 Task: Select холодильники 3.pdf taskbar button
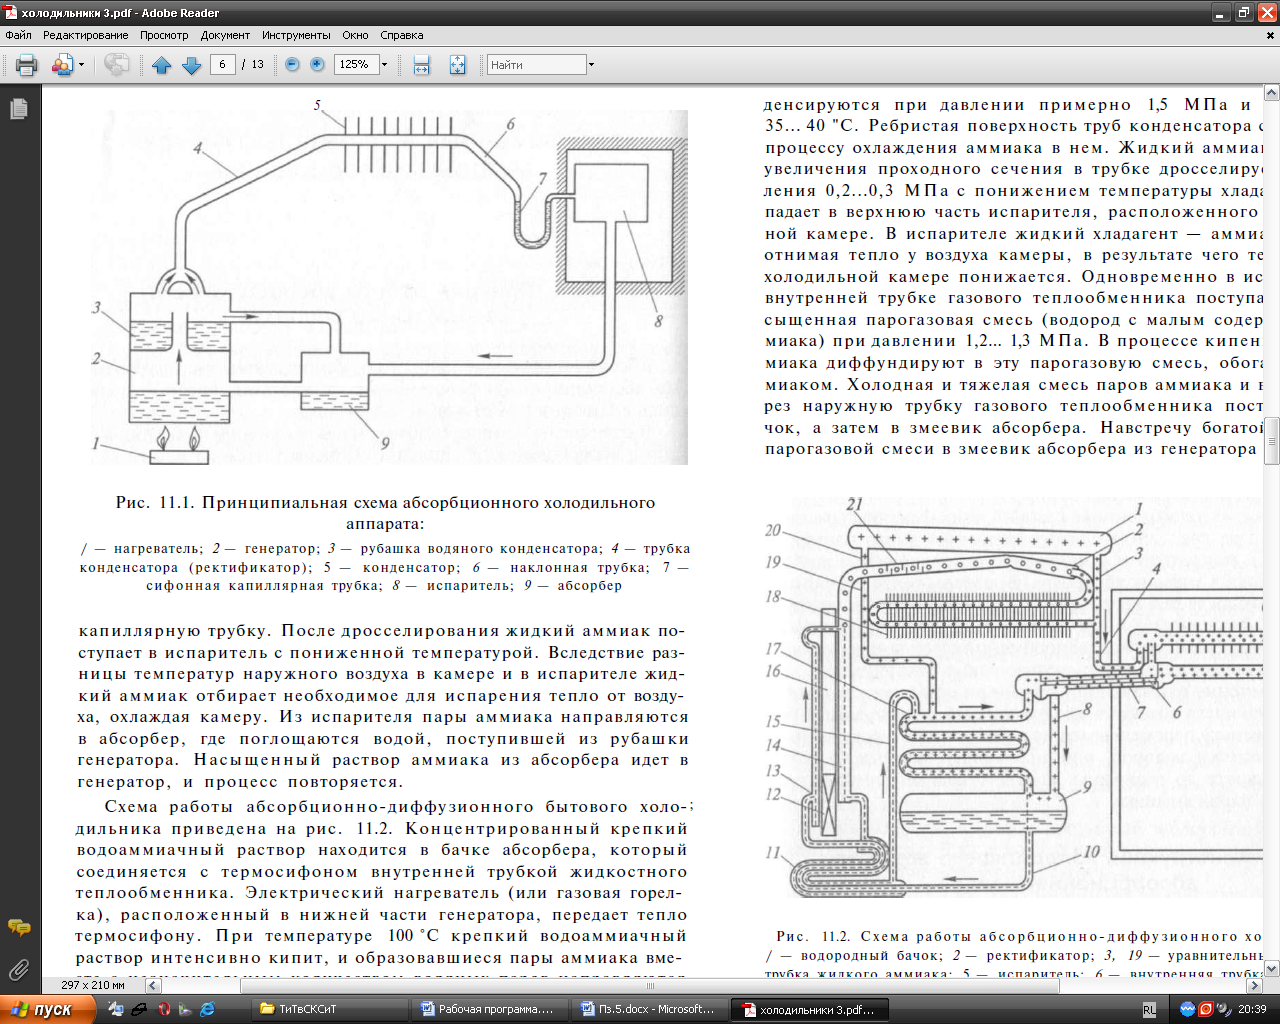coord(809,1009)
